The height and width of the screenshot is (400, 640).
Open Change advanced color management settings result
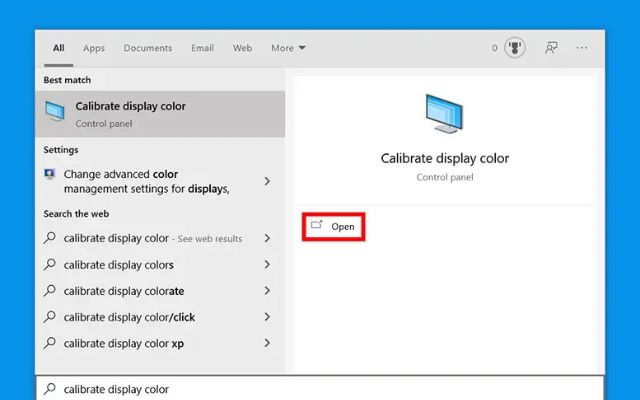click(x=160, y=181)
